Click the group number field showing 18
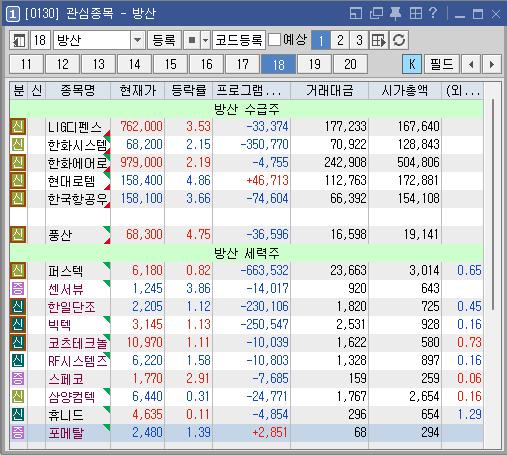507x455 pixels. pyautogui.click(x=40, y=40)
